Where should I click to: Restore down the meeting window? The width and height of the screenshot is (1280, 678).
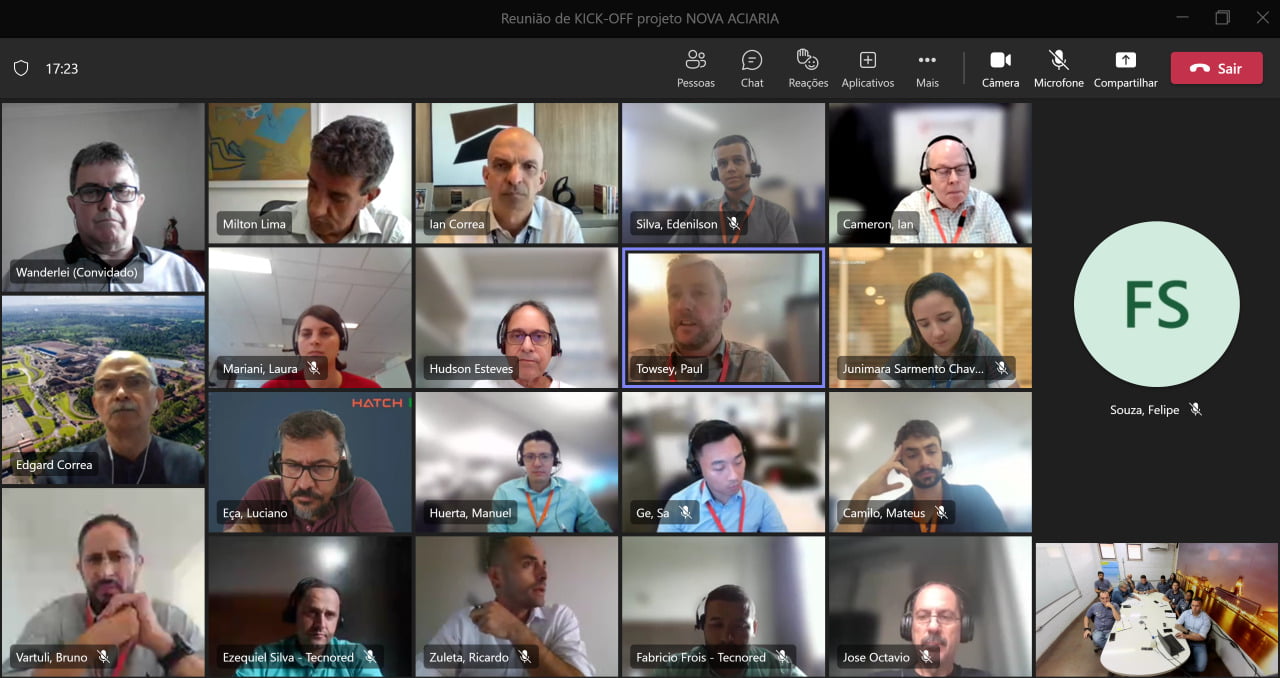tap(1222, 18)
